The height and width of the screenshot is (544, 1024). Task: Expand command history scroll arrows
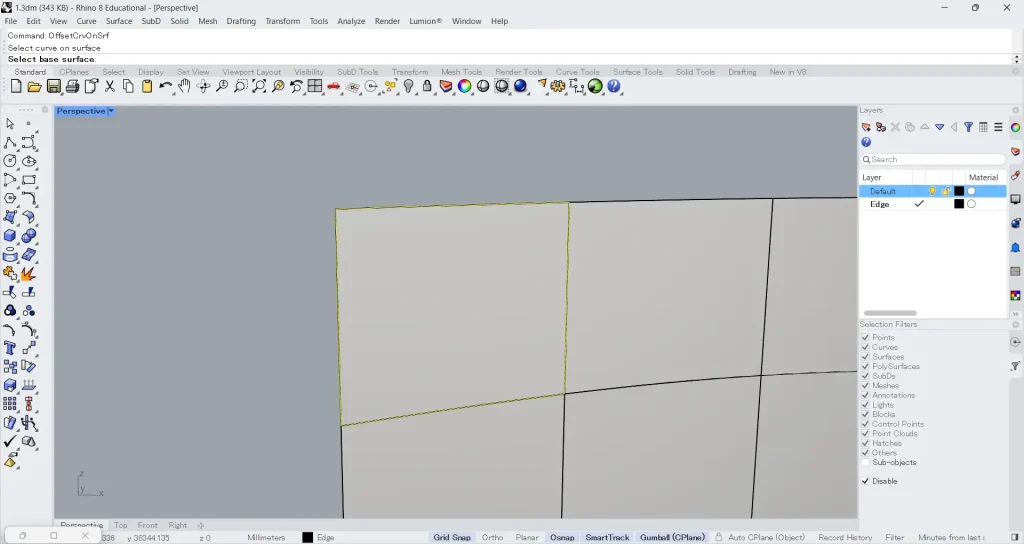[1016, 59]
